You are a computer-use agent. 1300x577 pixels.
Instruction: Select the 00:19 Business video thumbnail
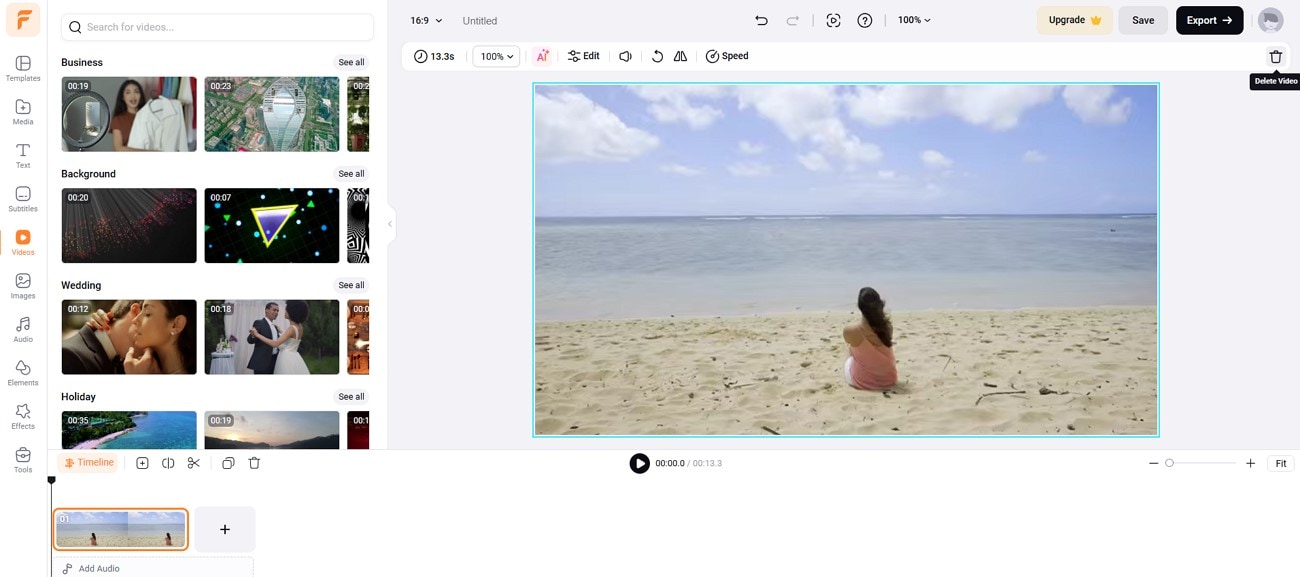click(x=129, y=114)
